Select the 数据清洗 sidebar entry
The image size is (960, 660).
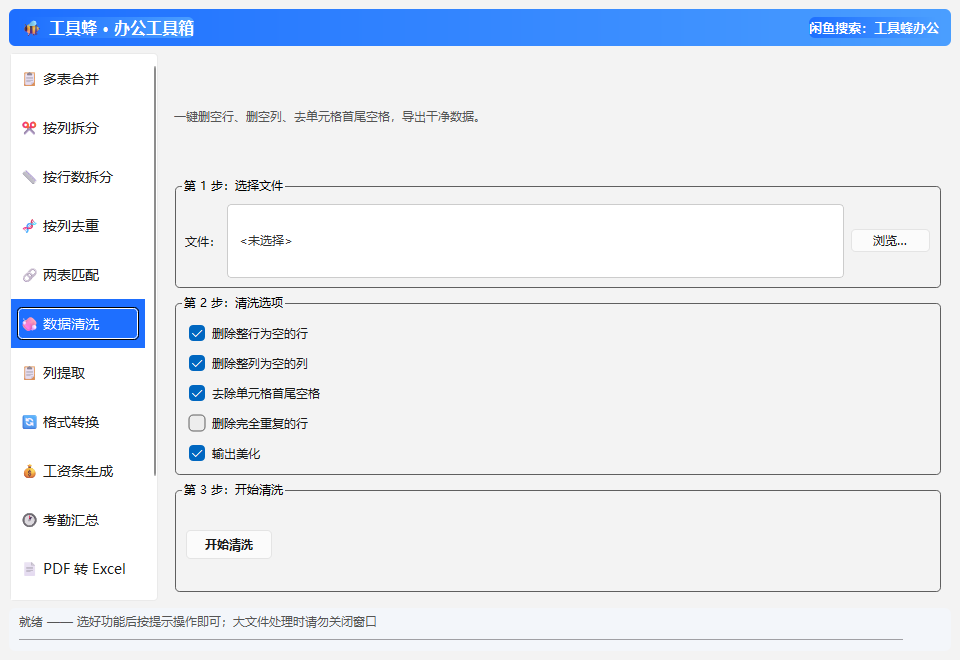pyautogui.click(x=78, y=324)
